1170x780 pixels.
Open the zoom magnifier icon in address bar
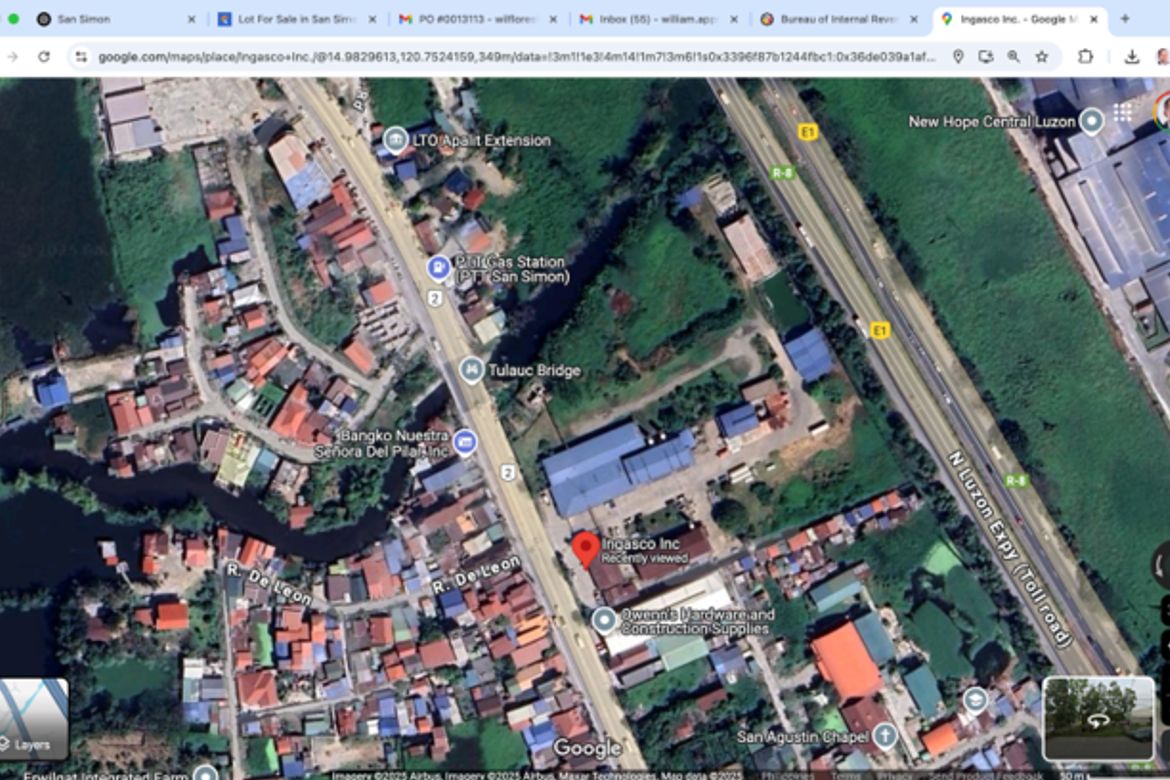[1013, 57]
